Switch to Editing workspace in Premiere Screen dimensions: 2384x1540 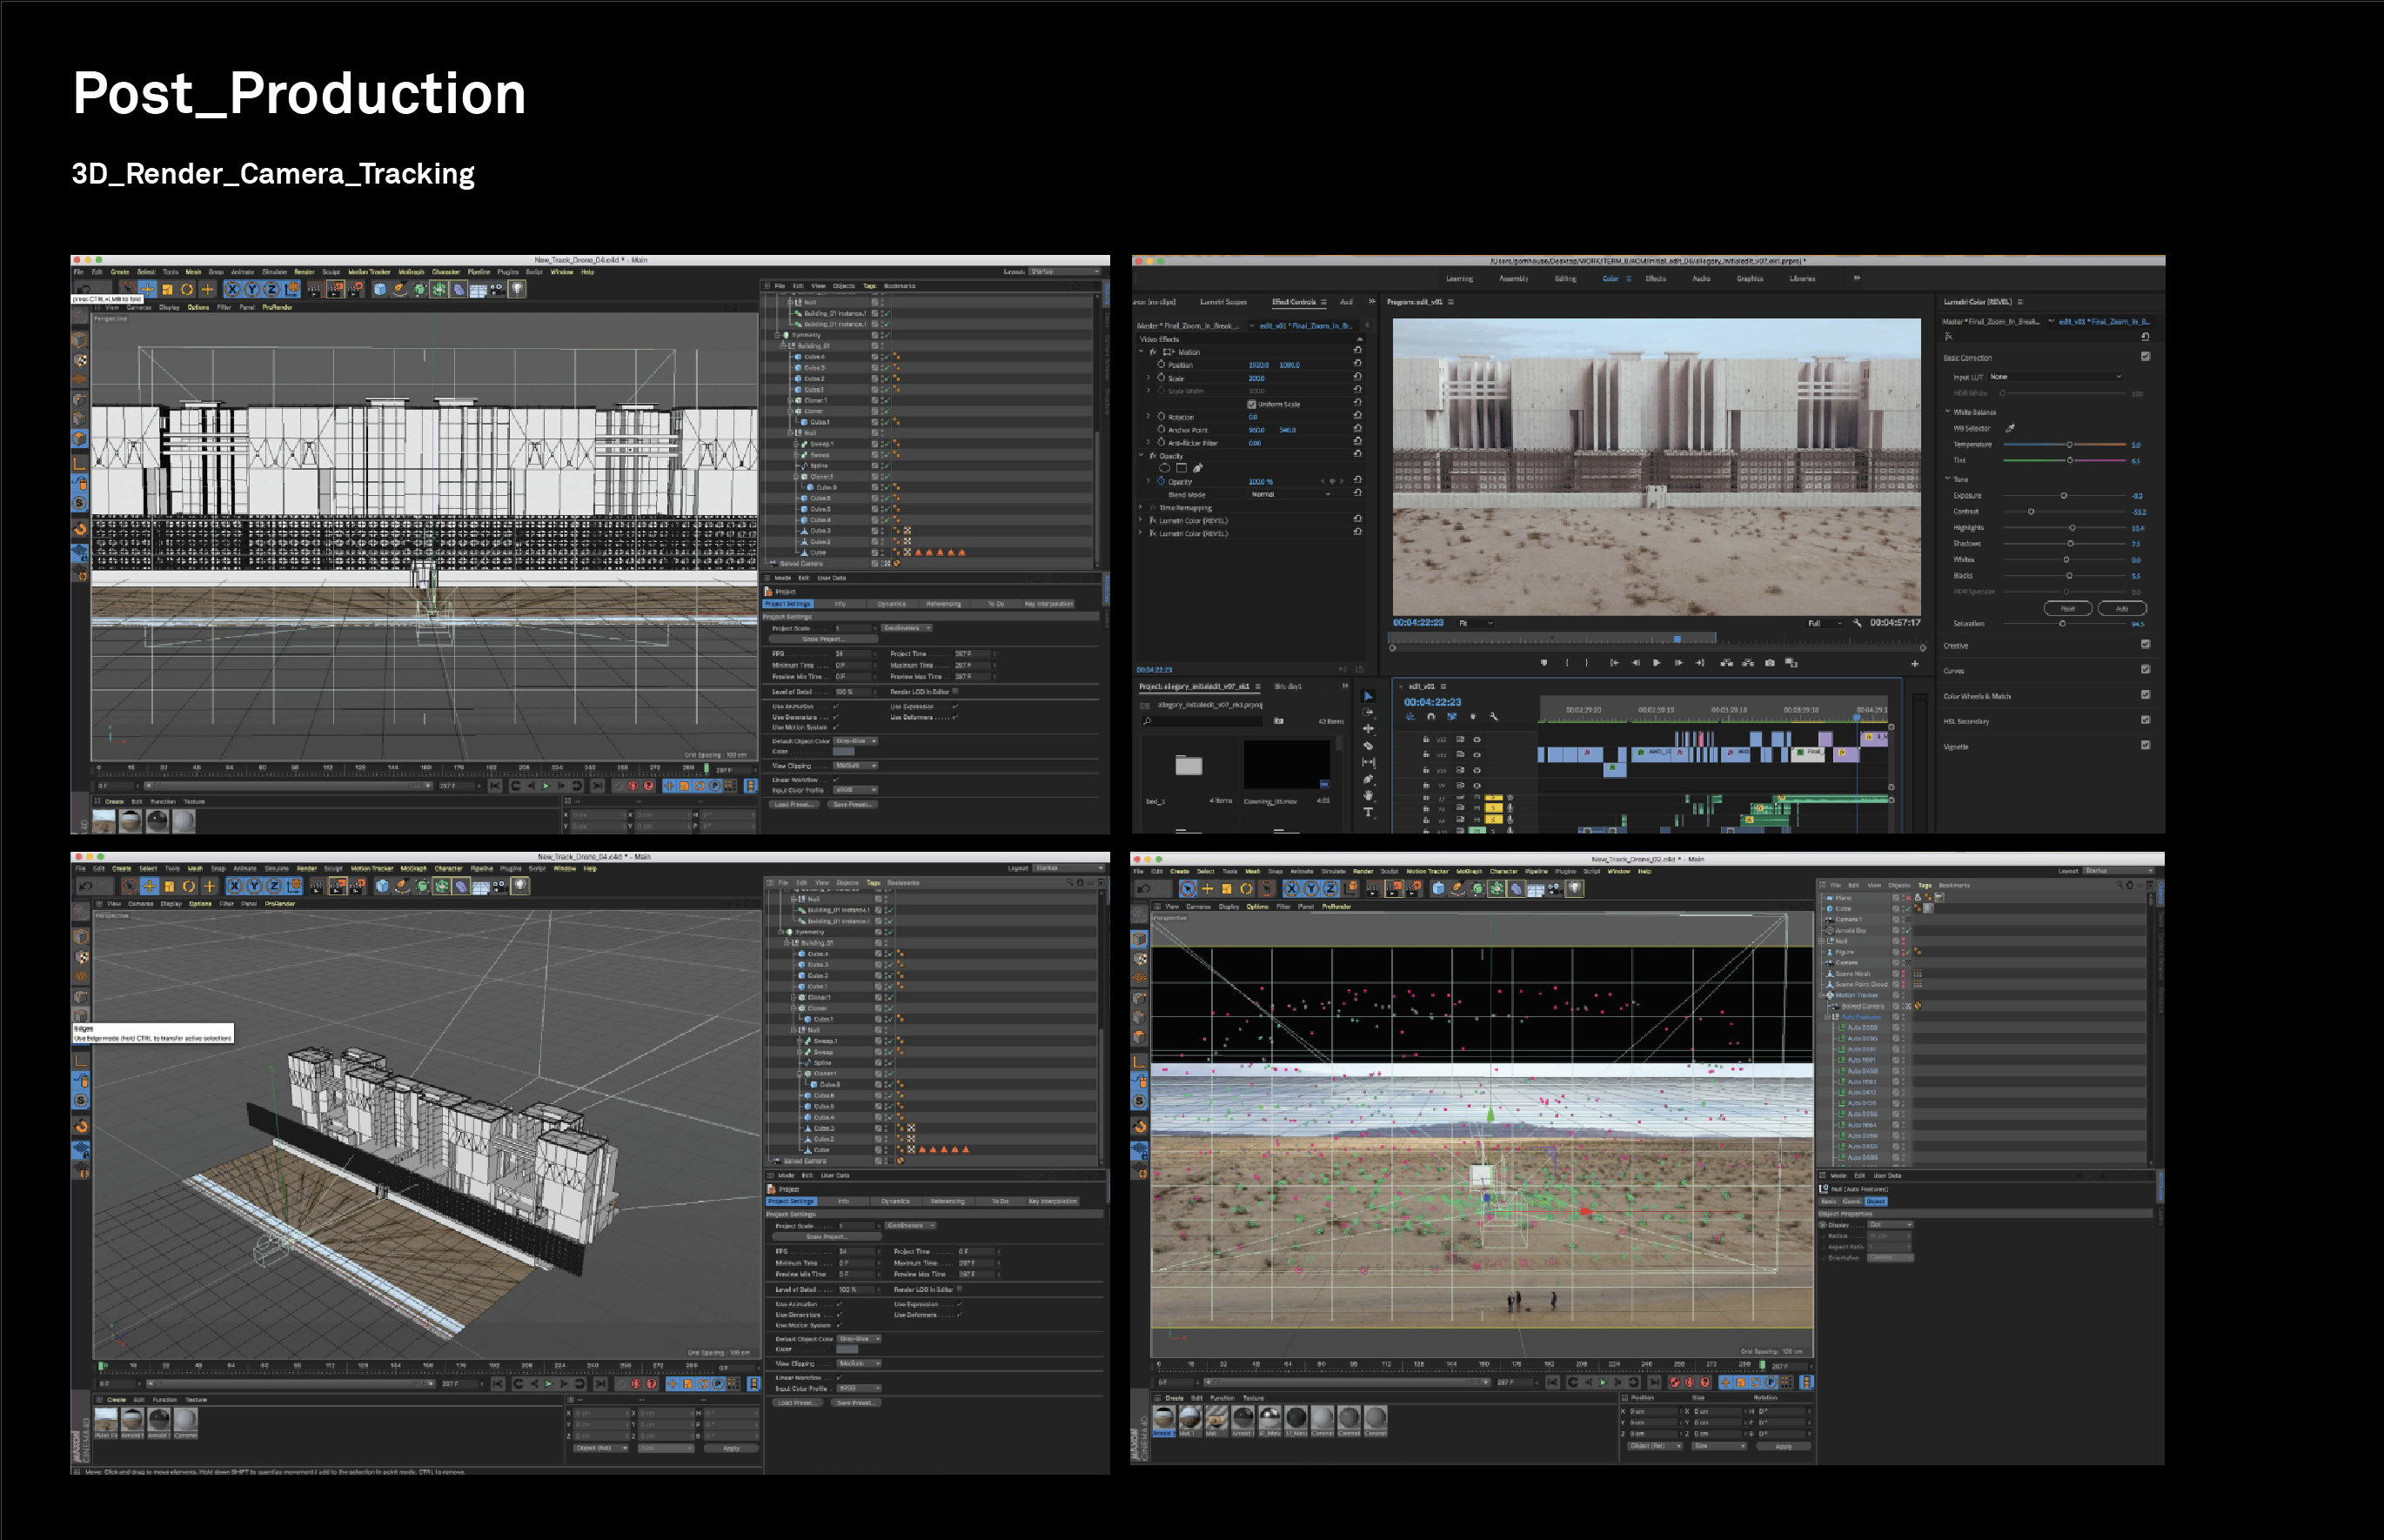click(1565, 279)
